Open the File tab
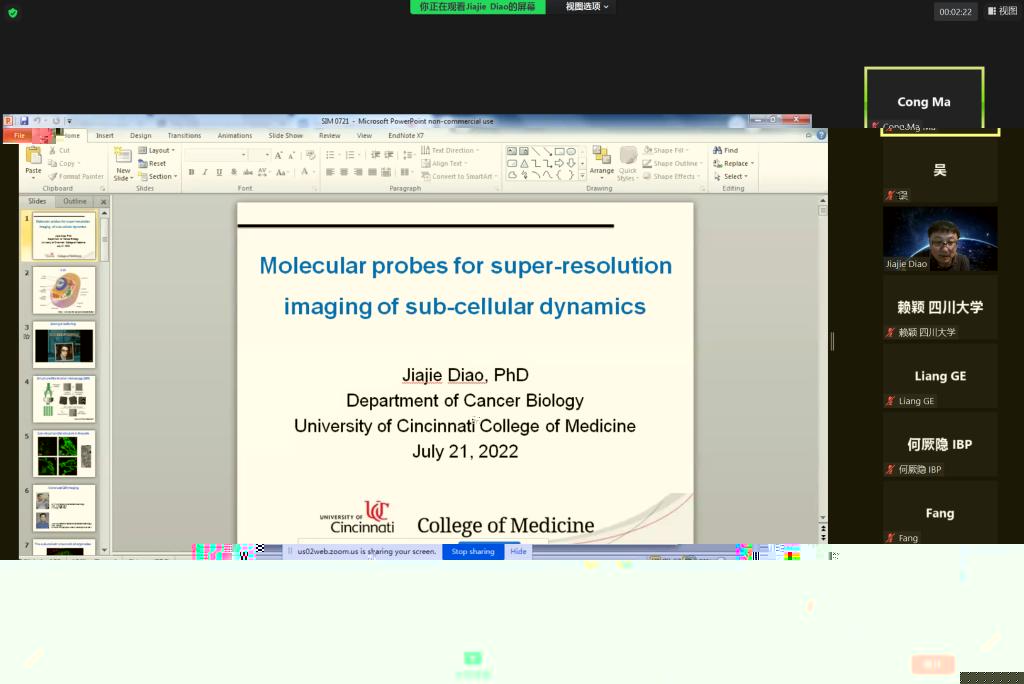The image size is (1024, 684). coord(20,135)
